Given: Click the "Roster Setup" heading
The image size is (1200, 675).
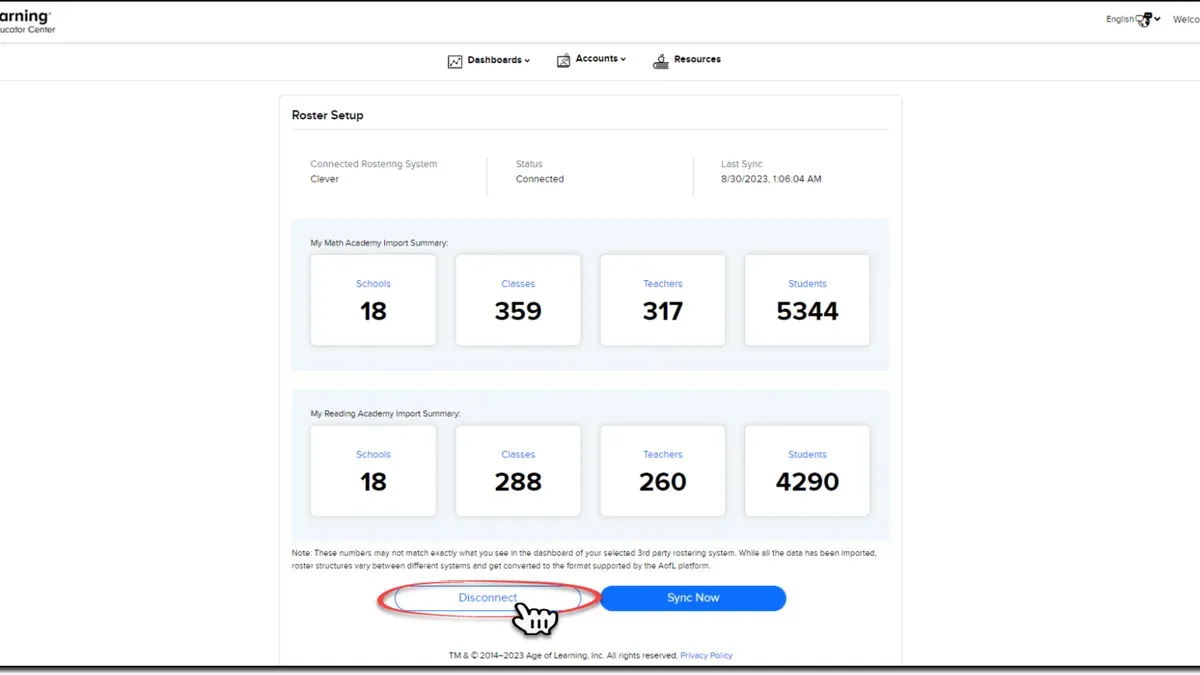Looking at the screenshot, I should tap(328, 115).
